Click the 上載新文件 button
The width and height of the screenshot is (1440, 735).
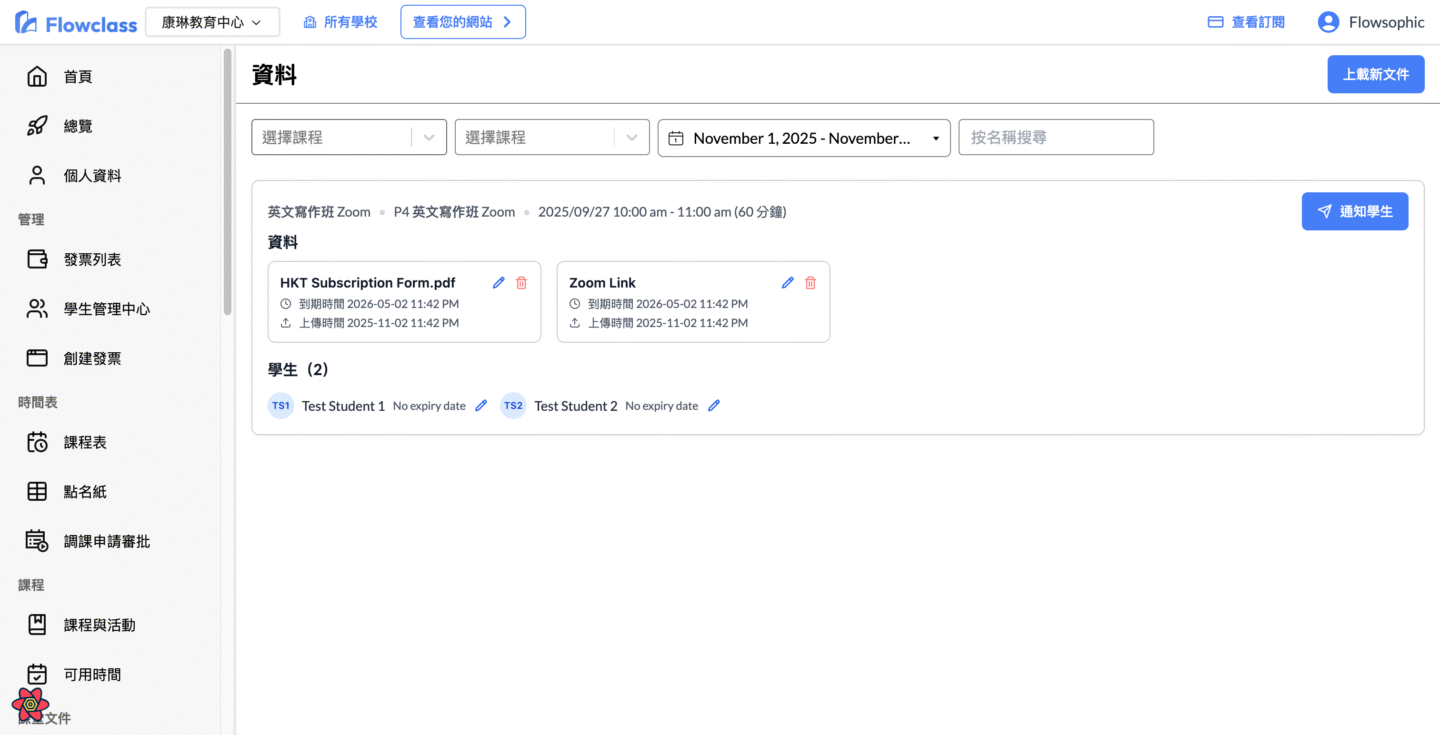tap(1375, 75)
